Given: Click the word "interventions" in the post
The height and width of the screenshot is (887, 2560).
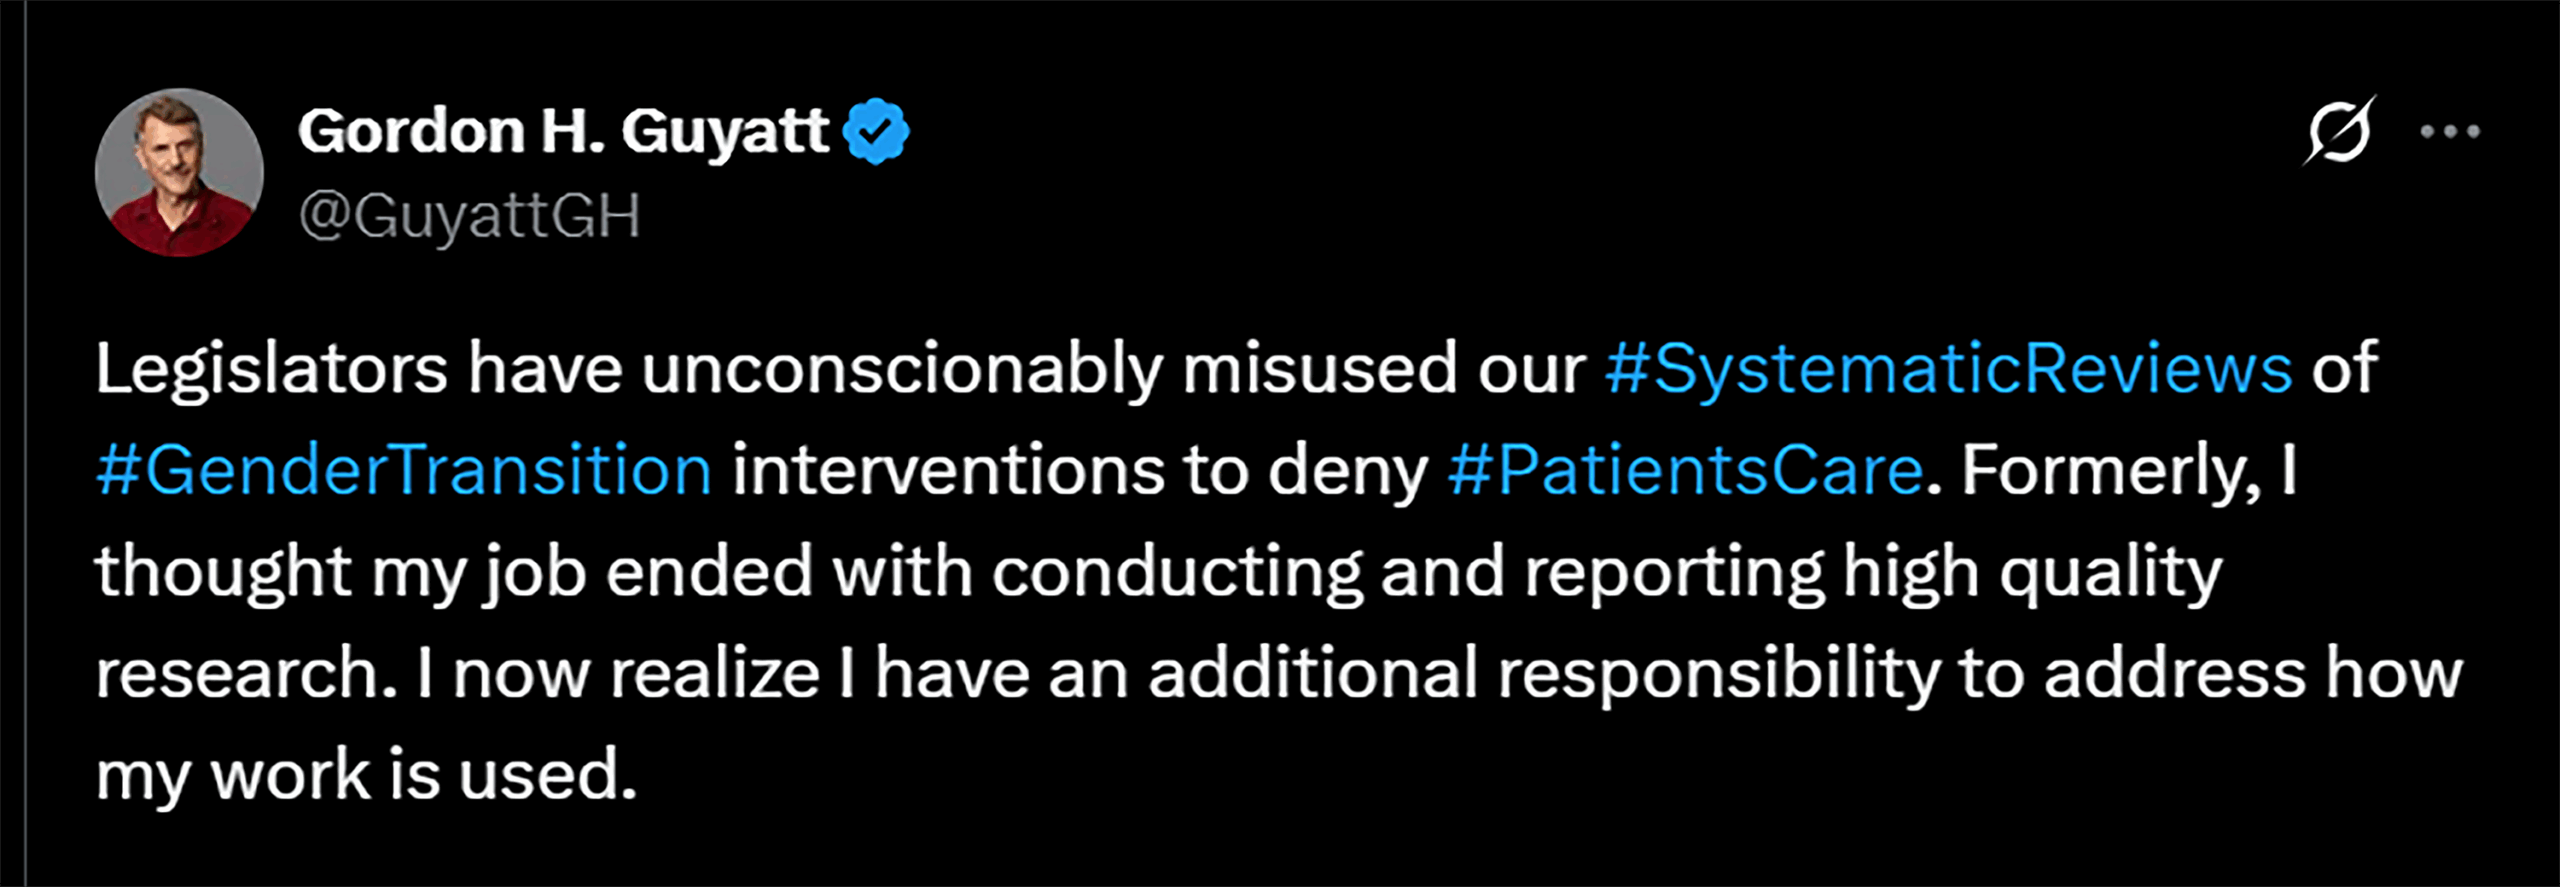Looking at the screenshot, I should click(948, 471).
